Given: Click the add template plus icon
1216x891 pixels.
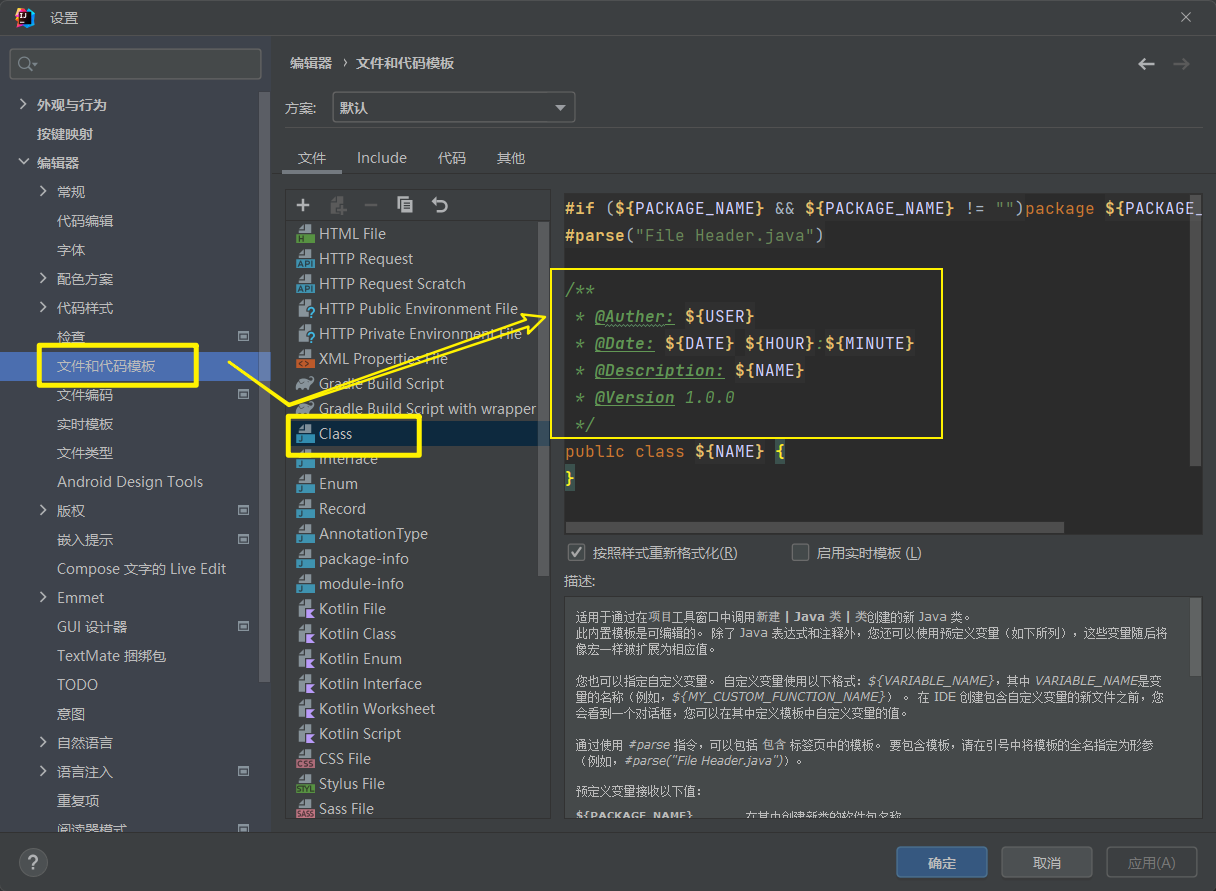Looking at the screenshot, I should (303, 205).
